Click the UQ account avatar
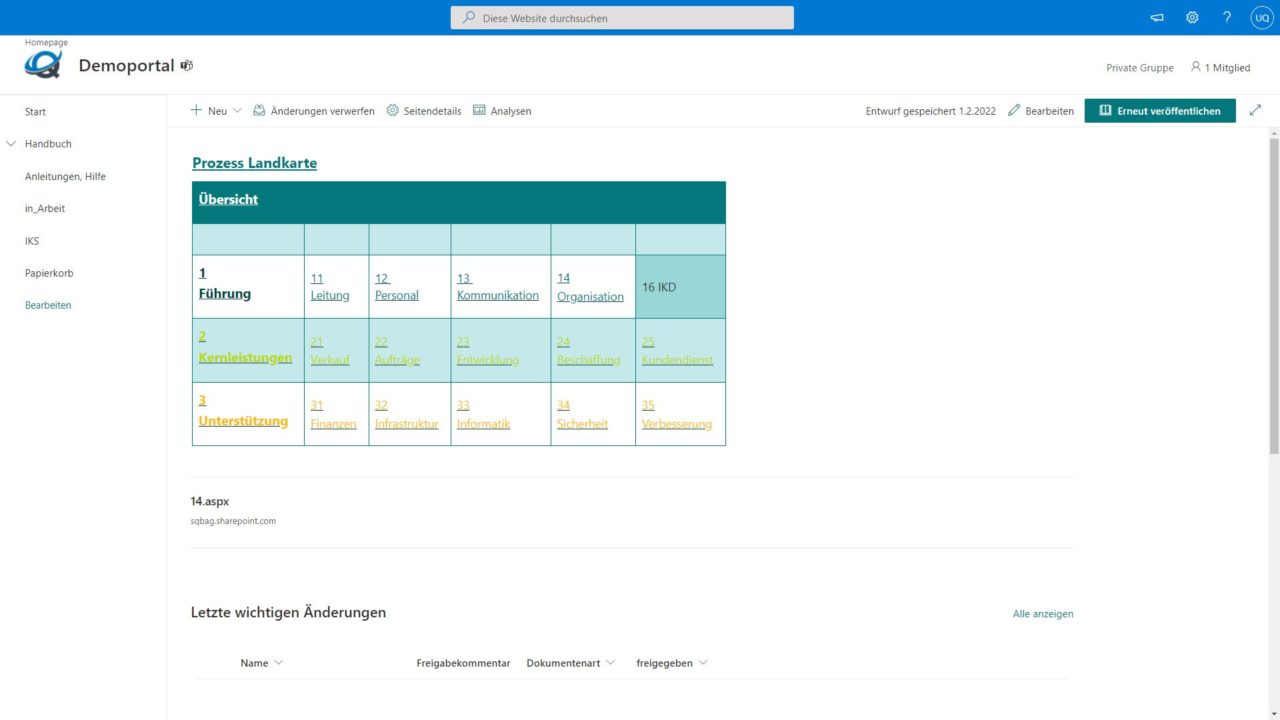The height and width of the screenshot is (720, 1280). tap(1261, 17)
